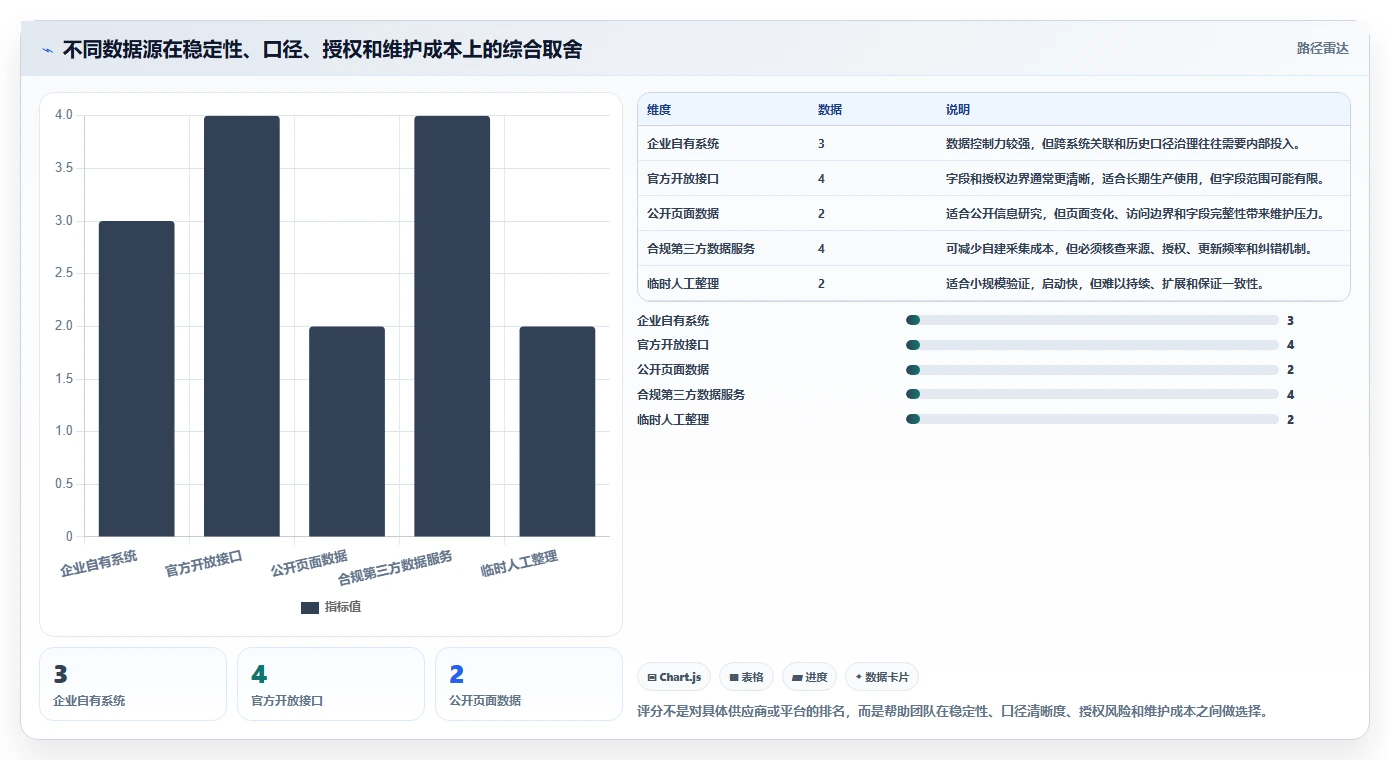
Task: Click the 合规第三方数据服务 bar in chart
Action: coord(452,326)
